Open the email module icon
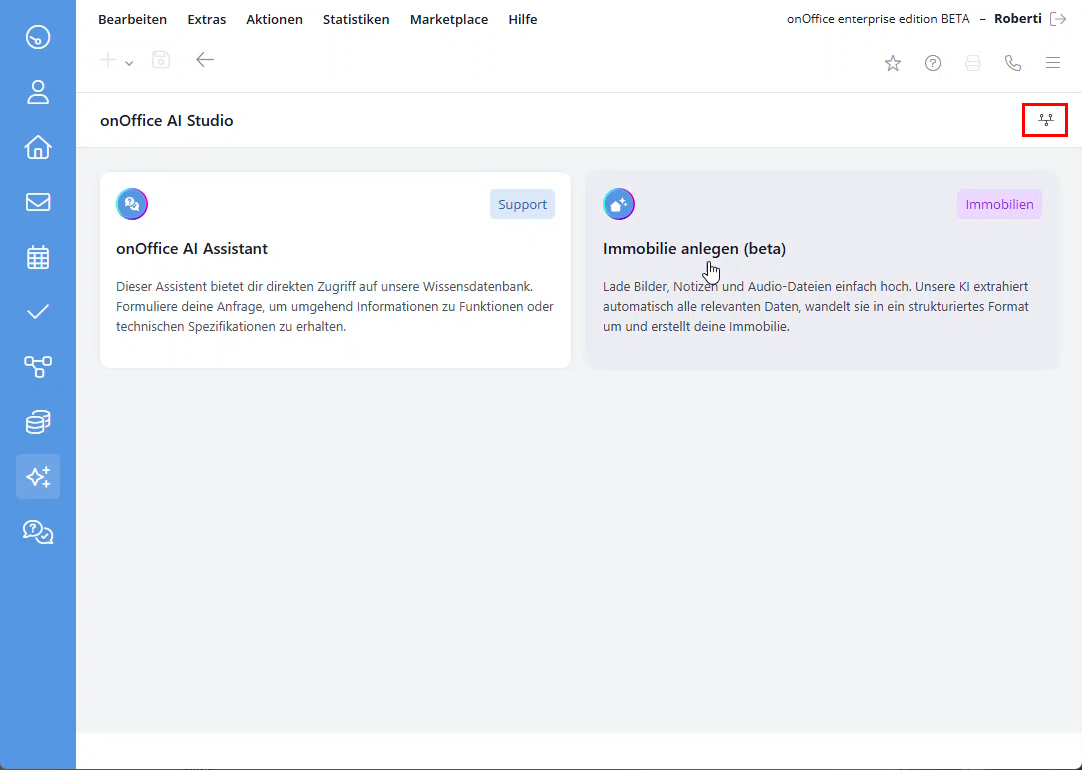 coord(37,202)
